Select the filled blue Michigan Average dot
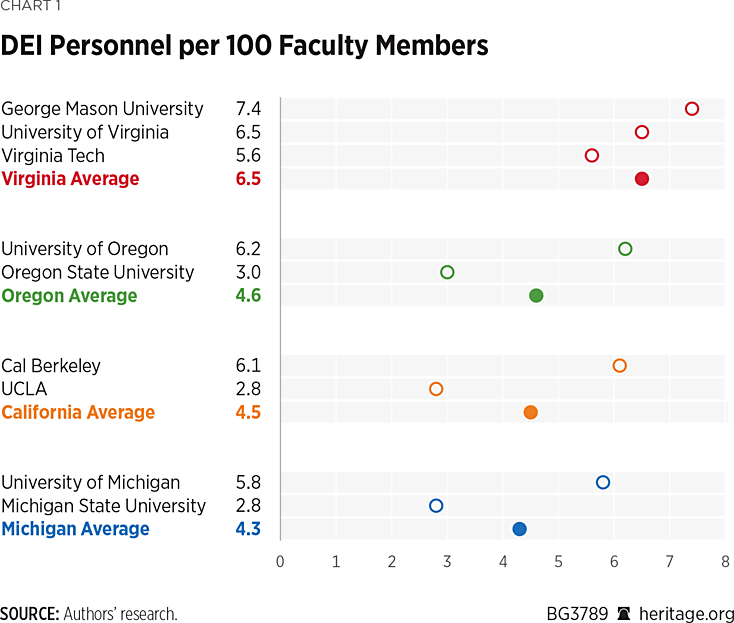Viewport: 734px width, 623px height. click(519, 529)
